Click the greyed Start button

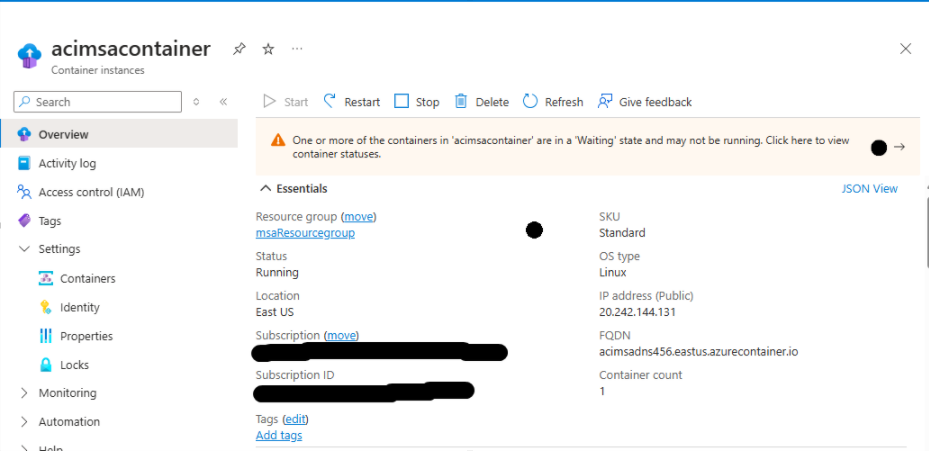[286, 102]
